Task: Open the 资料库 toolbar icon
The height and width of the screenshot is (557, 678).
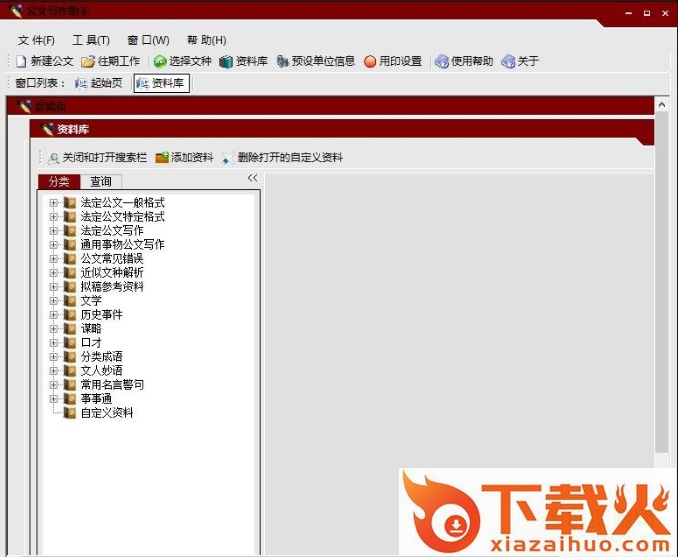Action: point(226,61)
